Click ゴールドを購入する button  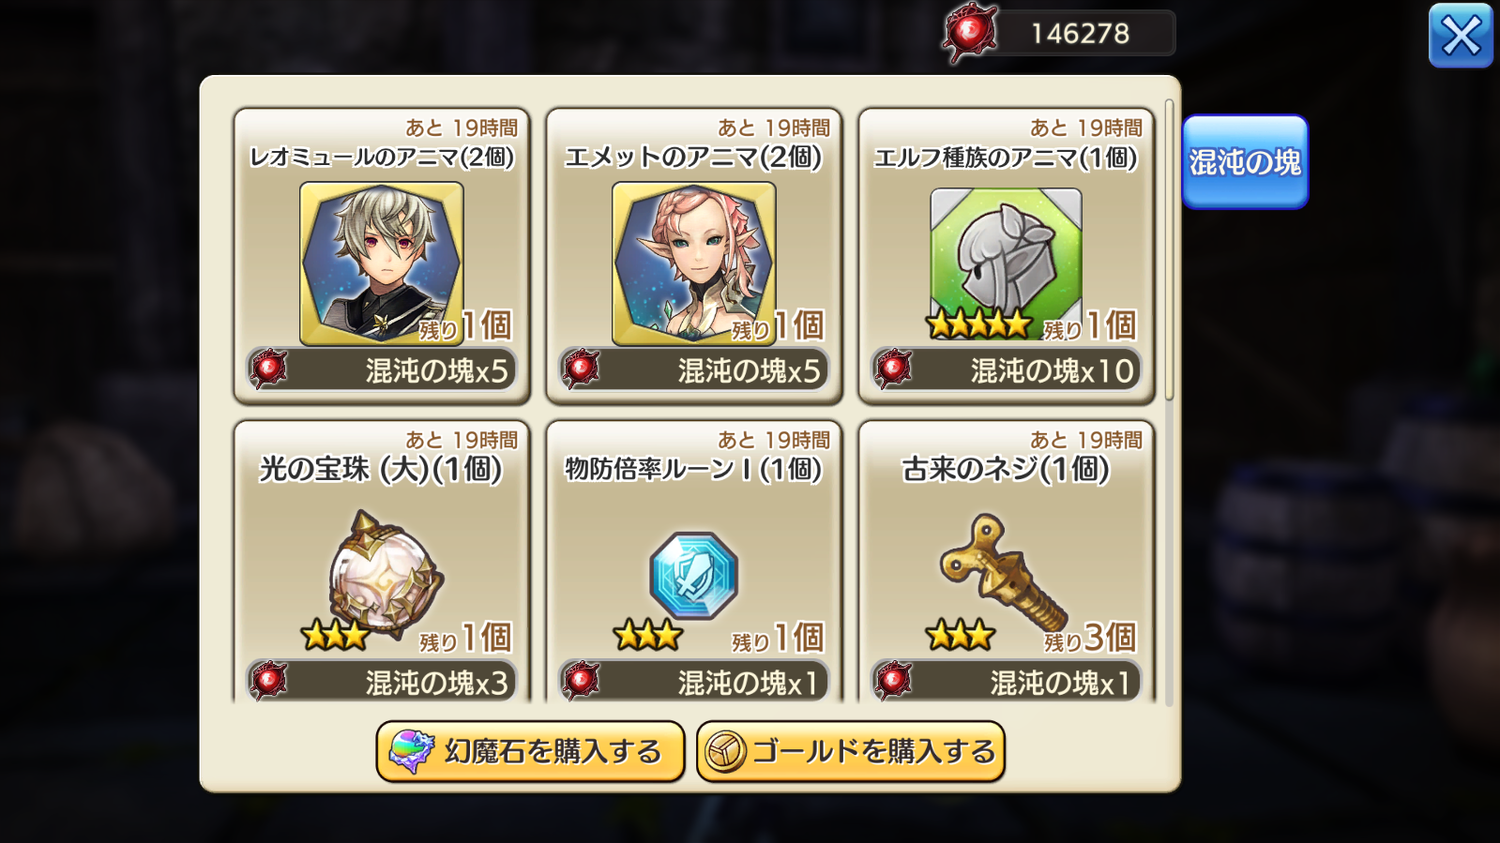click(851, 751)
